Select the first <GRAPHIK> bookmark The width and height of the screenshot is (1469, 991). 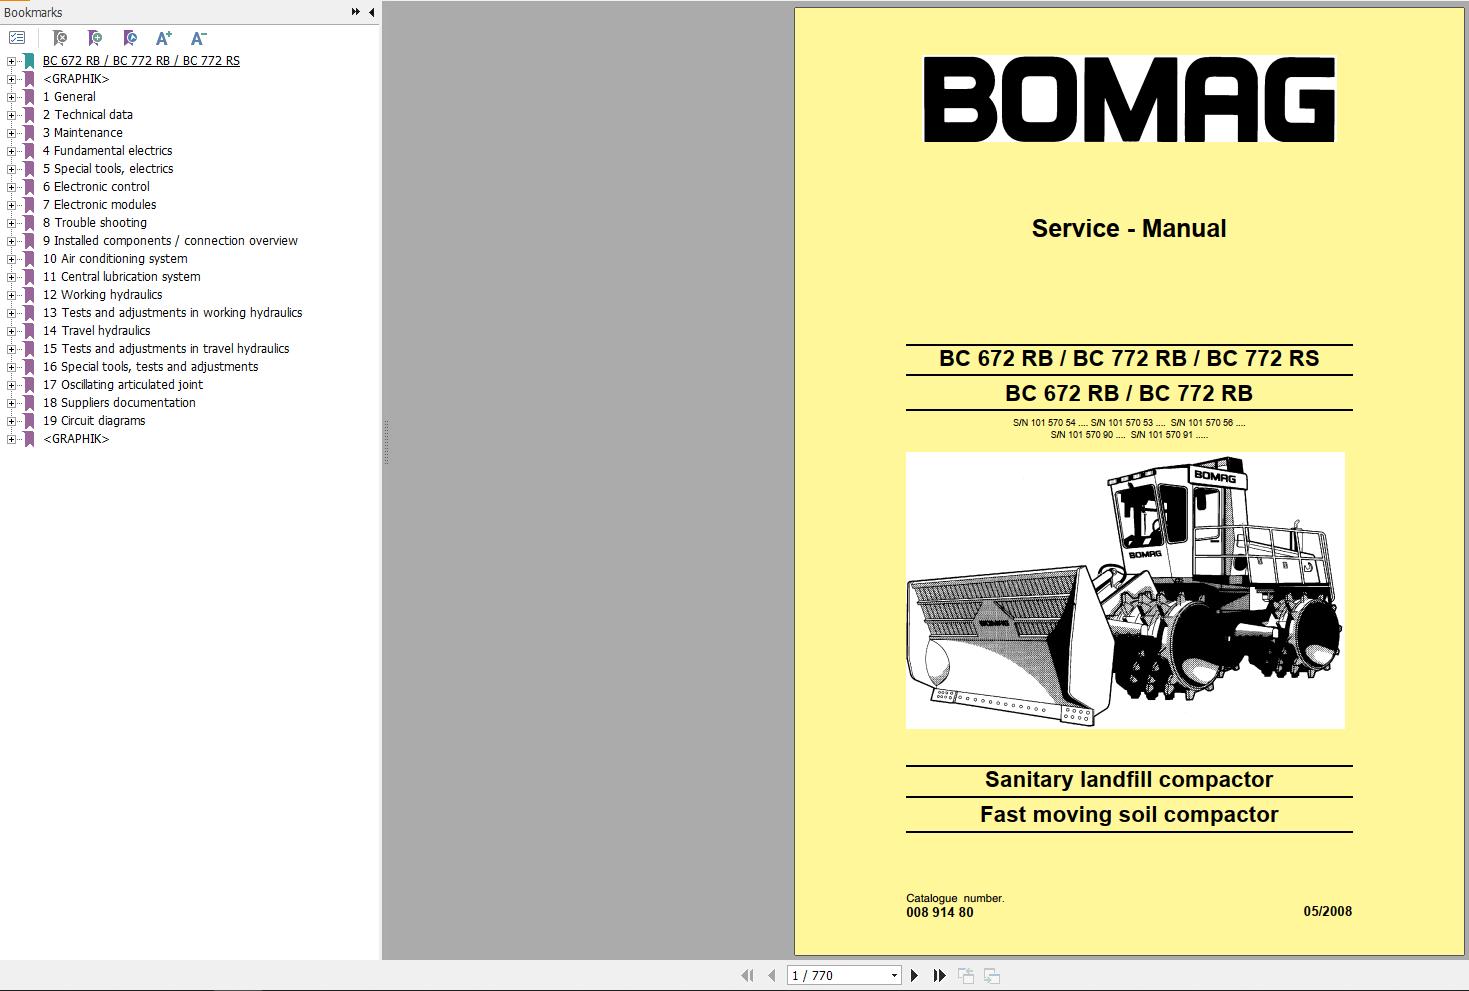[76, 79]
